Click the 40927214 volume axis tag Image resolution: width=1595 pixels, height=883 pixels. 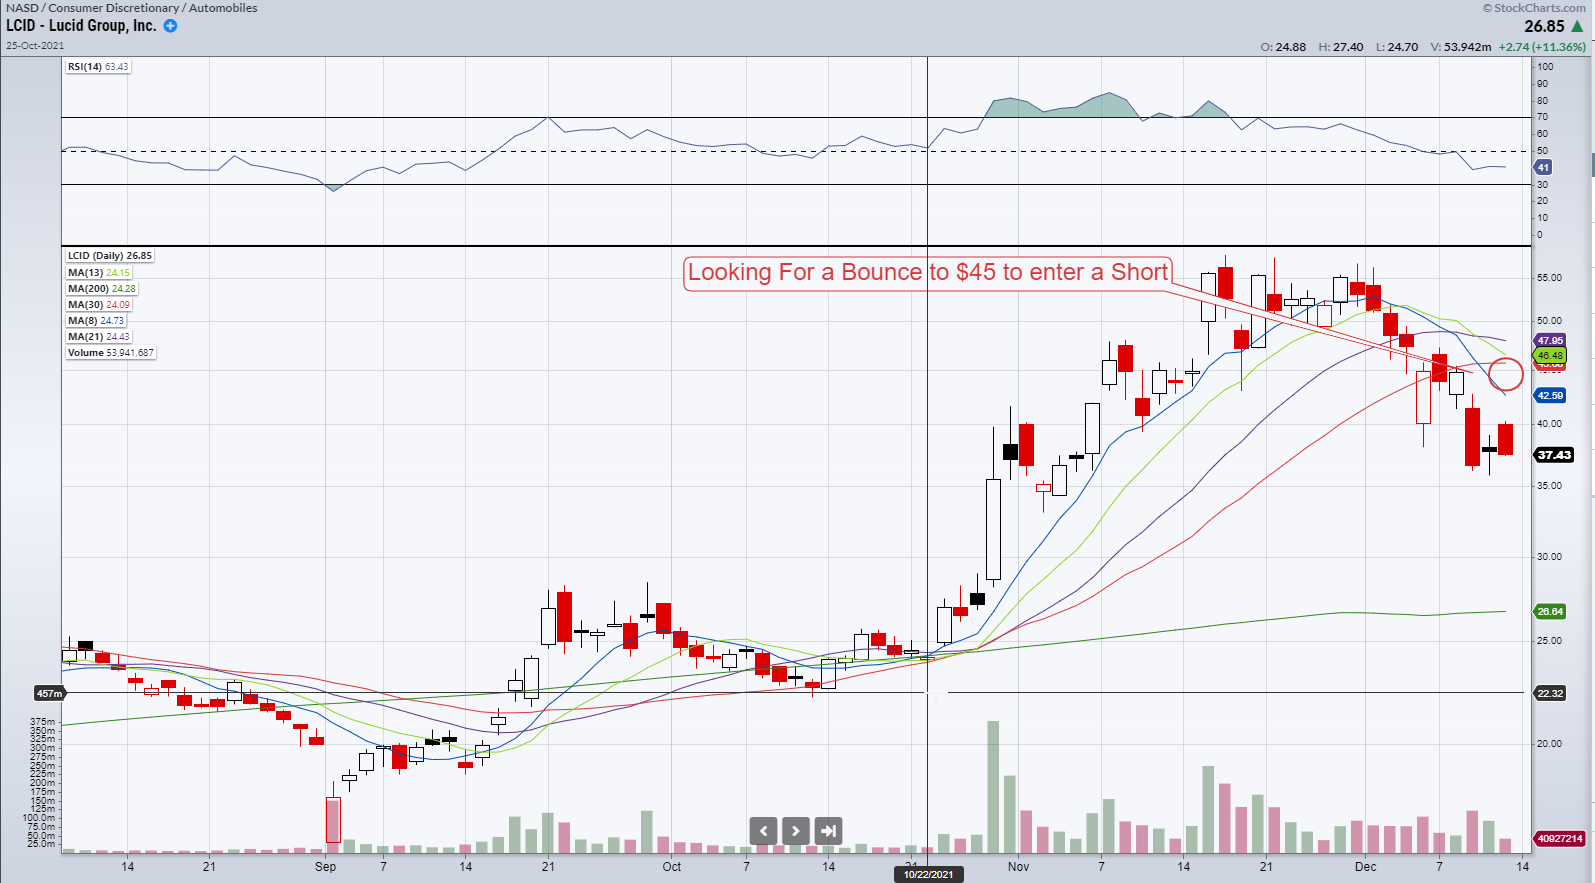click(1560, 838)
